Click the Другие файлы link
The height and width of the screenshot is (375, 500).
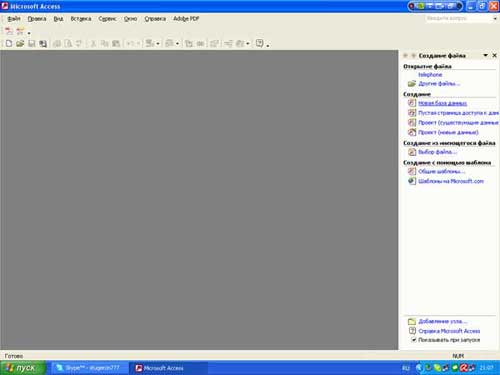point(439,84)
